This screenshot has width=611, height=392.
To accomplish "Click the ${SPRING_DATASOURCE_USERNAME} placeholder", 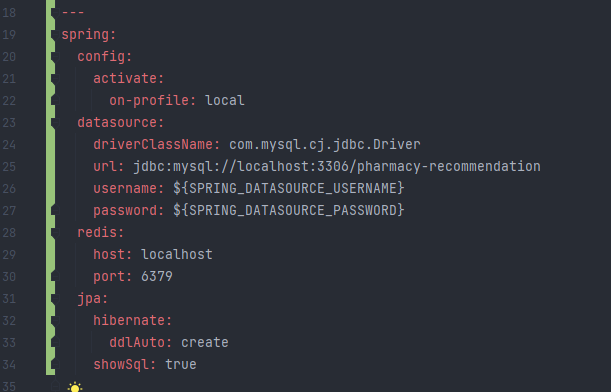I will (289, 189).
